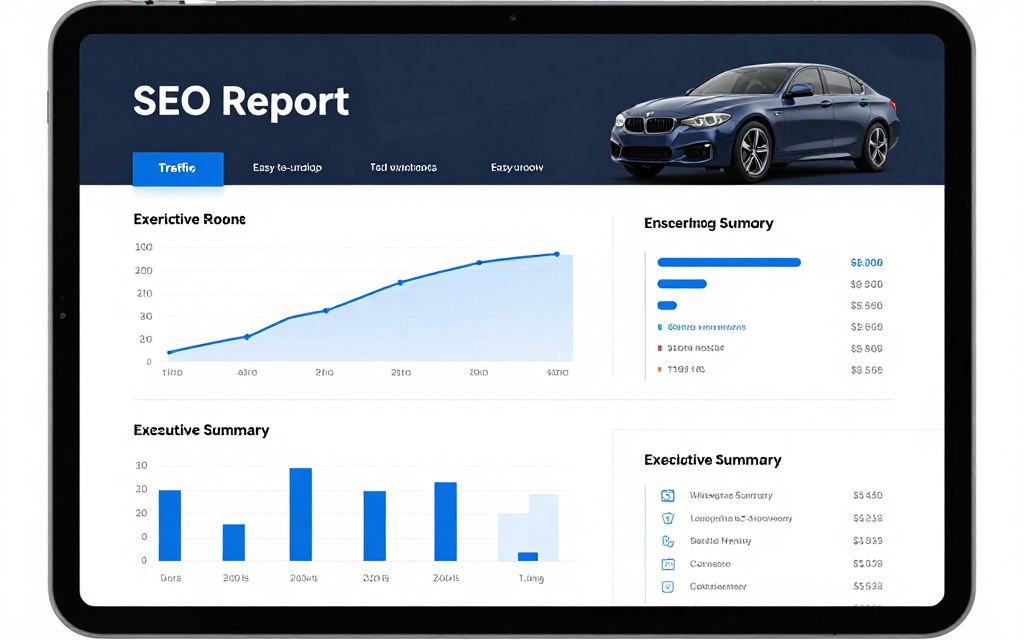
Task: Click the first data point on line chart
Action: pyautogui.click(x=170, y=353)
